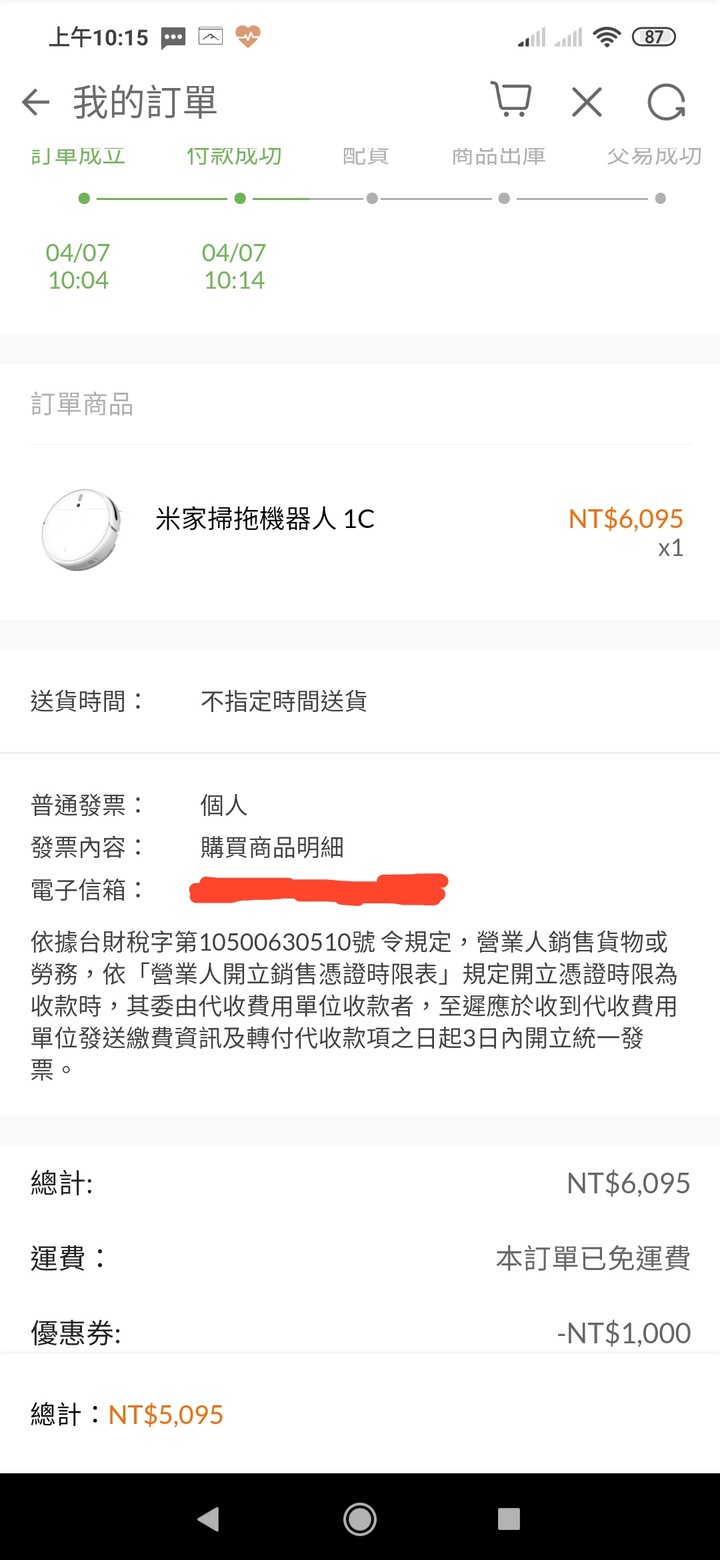Tap the second green progress dot
Screen dimensions: 720x1560
click(240, 198)
